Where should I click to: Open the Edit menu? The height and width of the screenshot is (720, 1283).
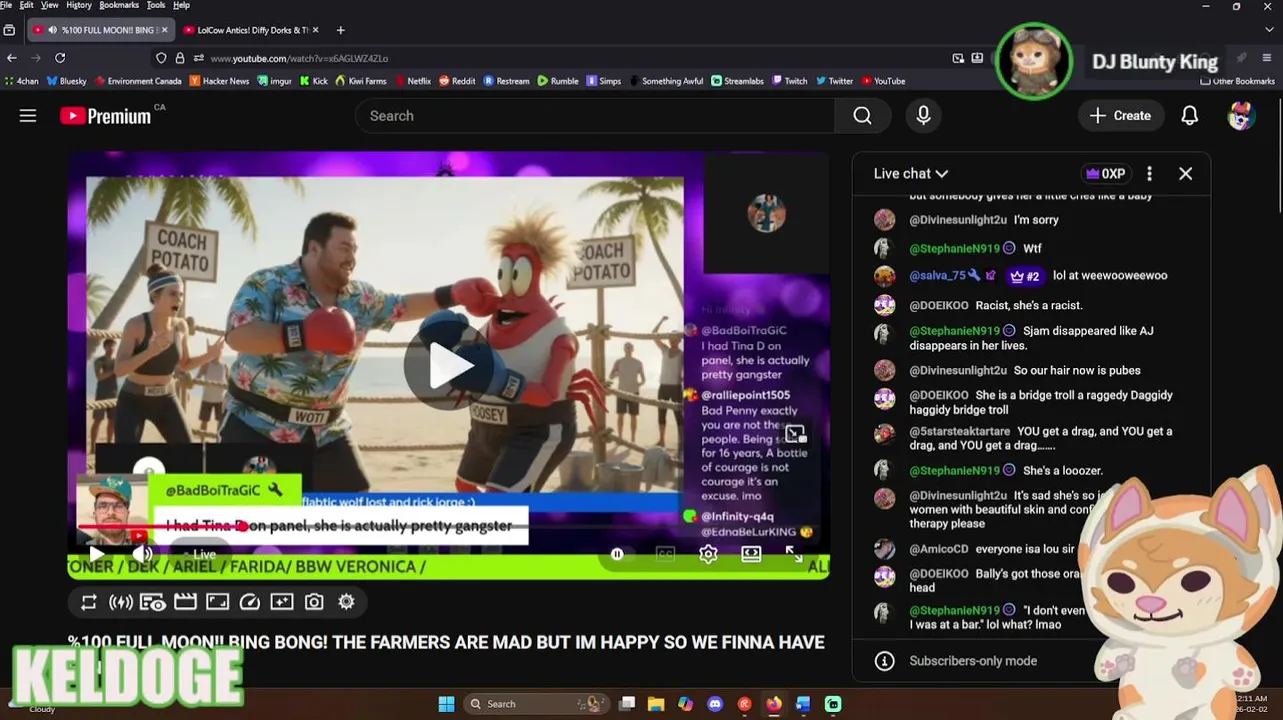26,5
